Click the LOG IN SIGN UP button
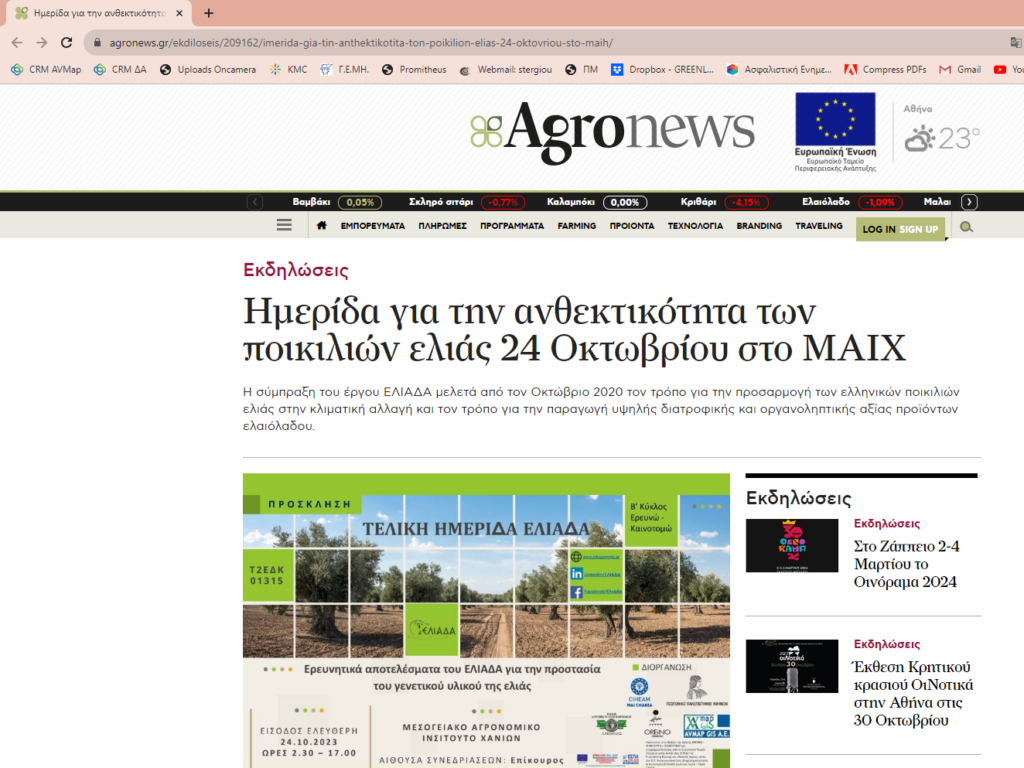 [900, 229]
